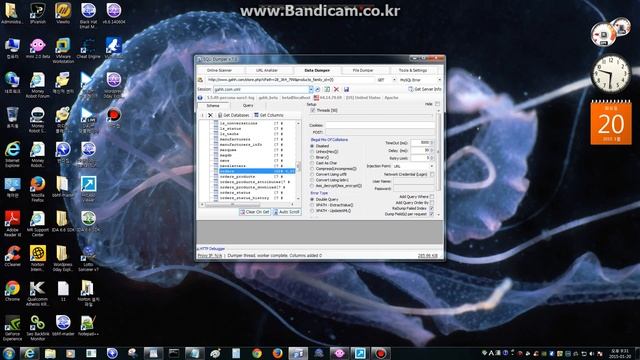
Task: Open Recycle Bin on desktop
Action: point(13,117)
